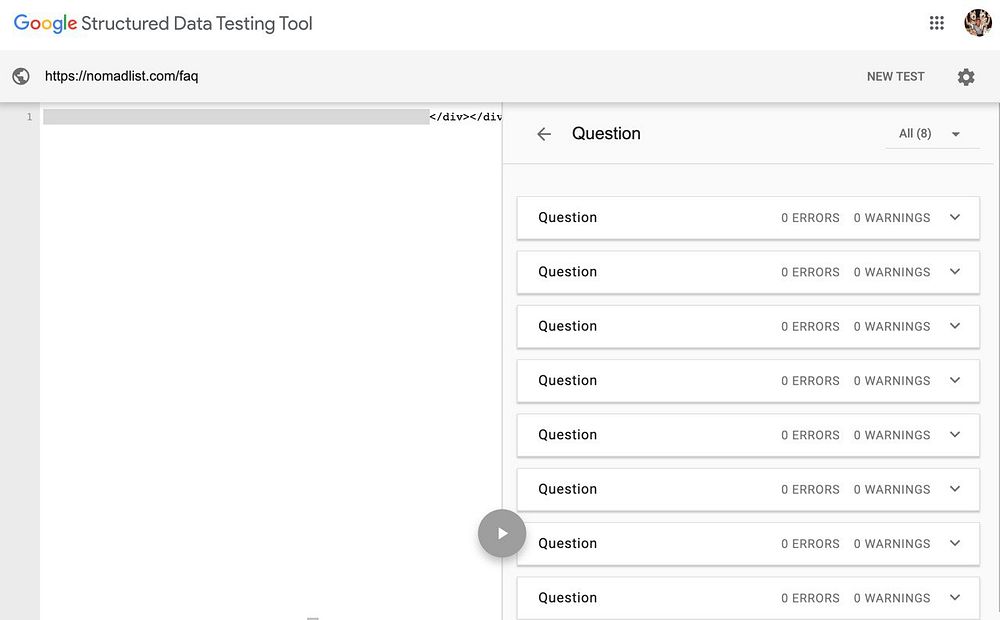Viewport: 1000px width, 620px height.
Task: Go back using the left arrow
Action: (x=544, y=134)
